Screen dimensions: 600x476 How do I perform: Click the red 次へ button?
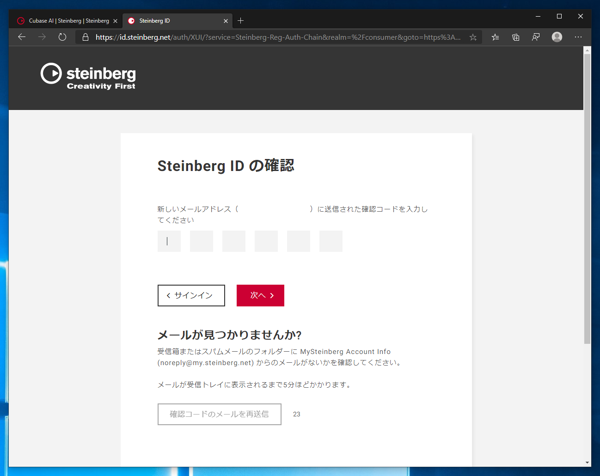point(260,295)
